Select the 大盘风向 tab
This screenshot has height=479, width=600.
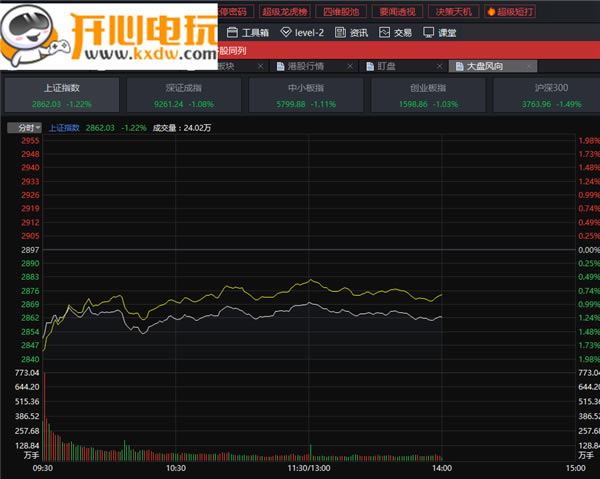pos(483,66)
